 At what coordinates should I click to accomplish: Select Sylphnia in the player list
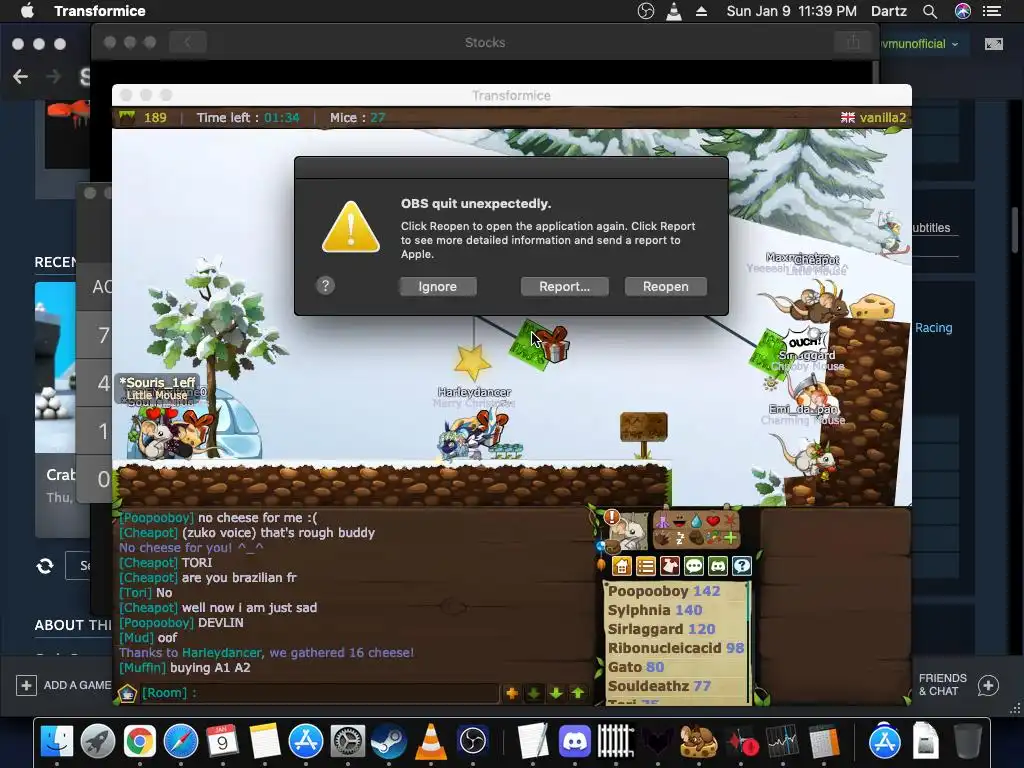coord(655,610)
